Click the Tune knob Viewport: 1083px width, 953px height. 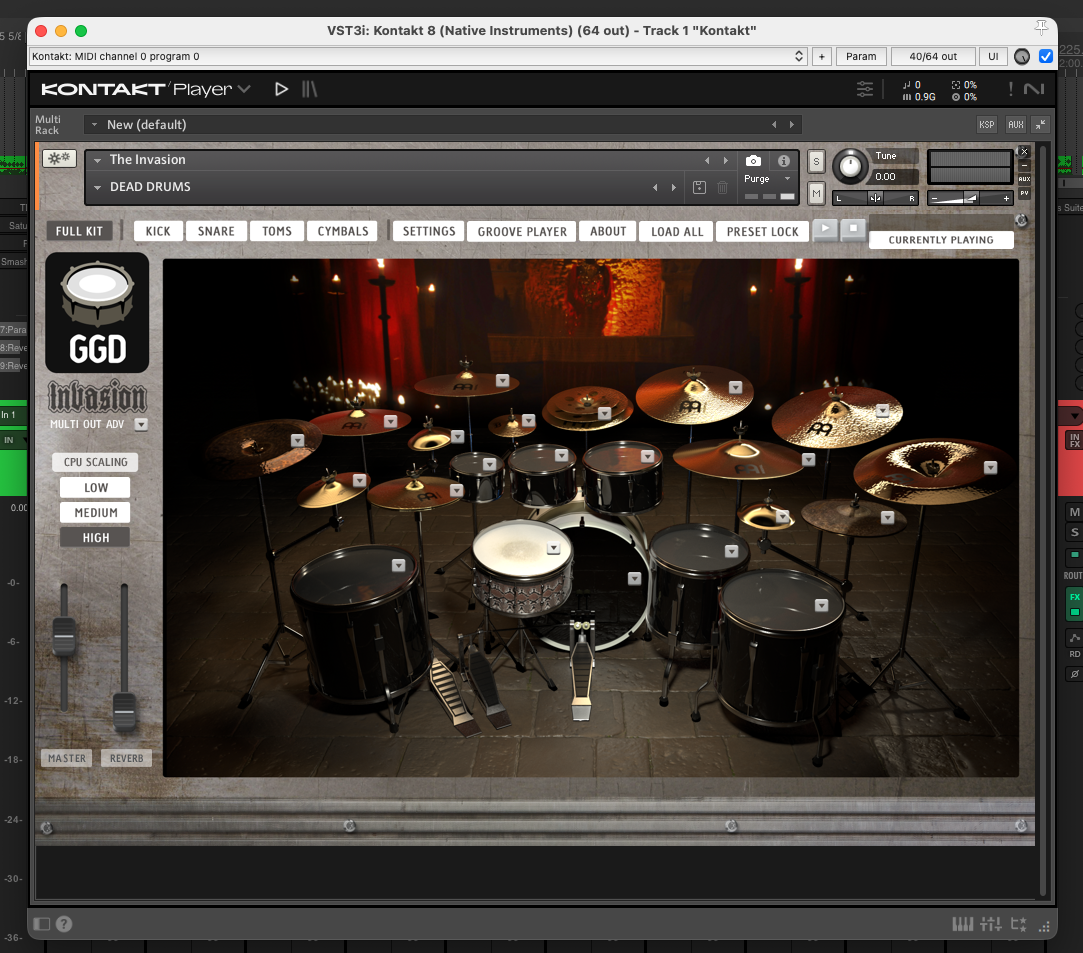[x=850, y=166]
